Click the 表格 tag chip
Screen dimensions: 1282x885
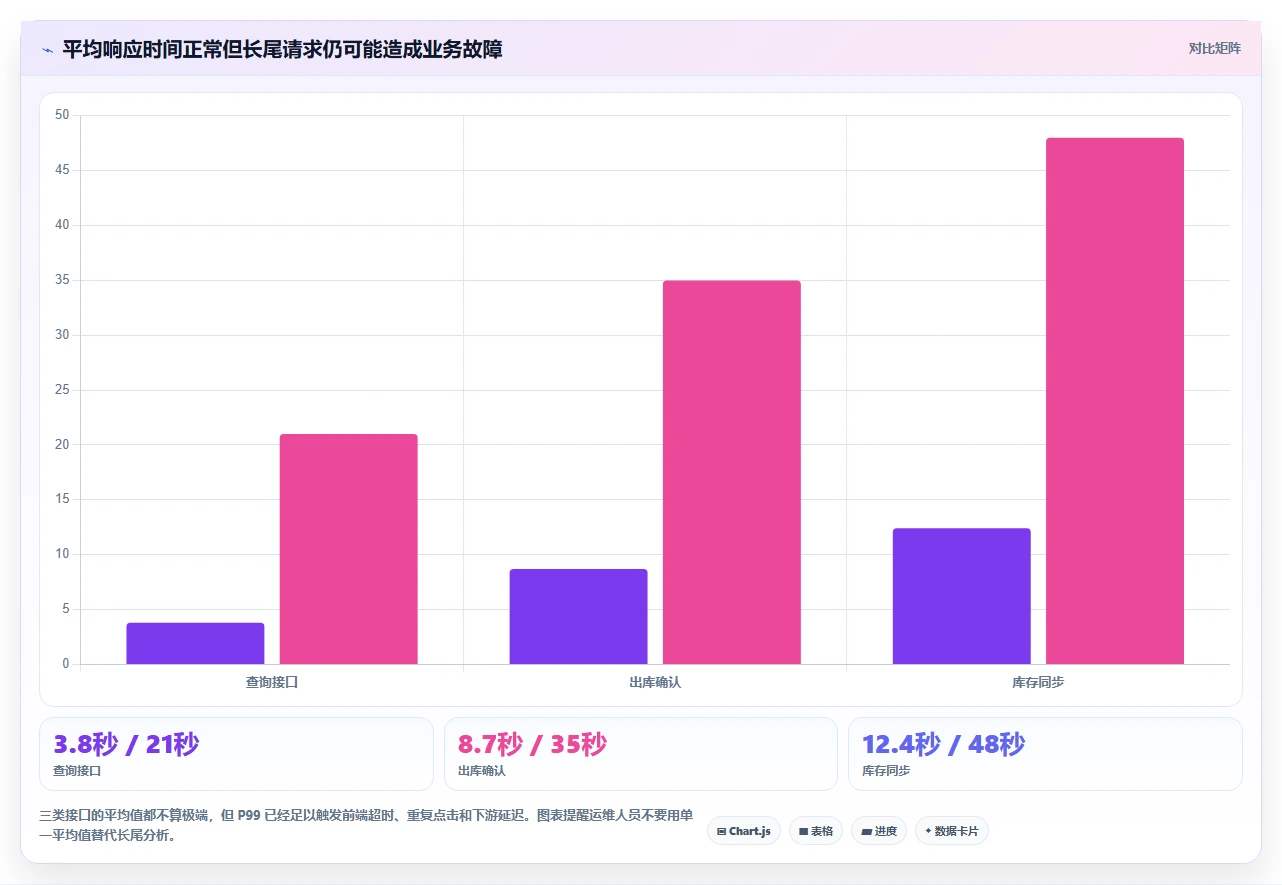(x=816, y=831)
